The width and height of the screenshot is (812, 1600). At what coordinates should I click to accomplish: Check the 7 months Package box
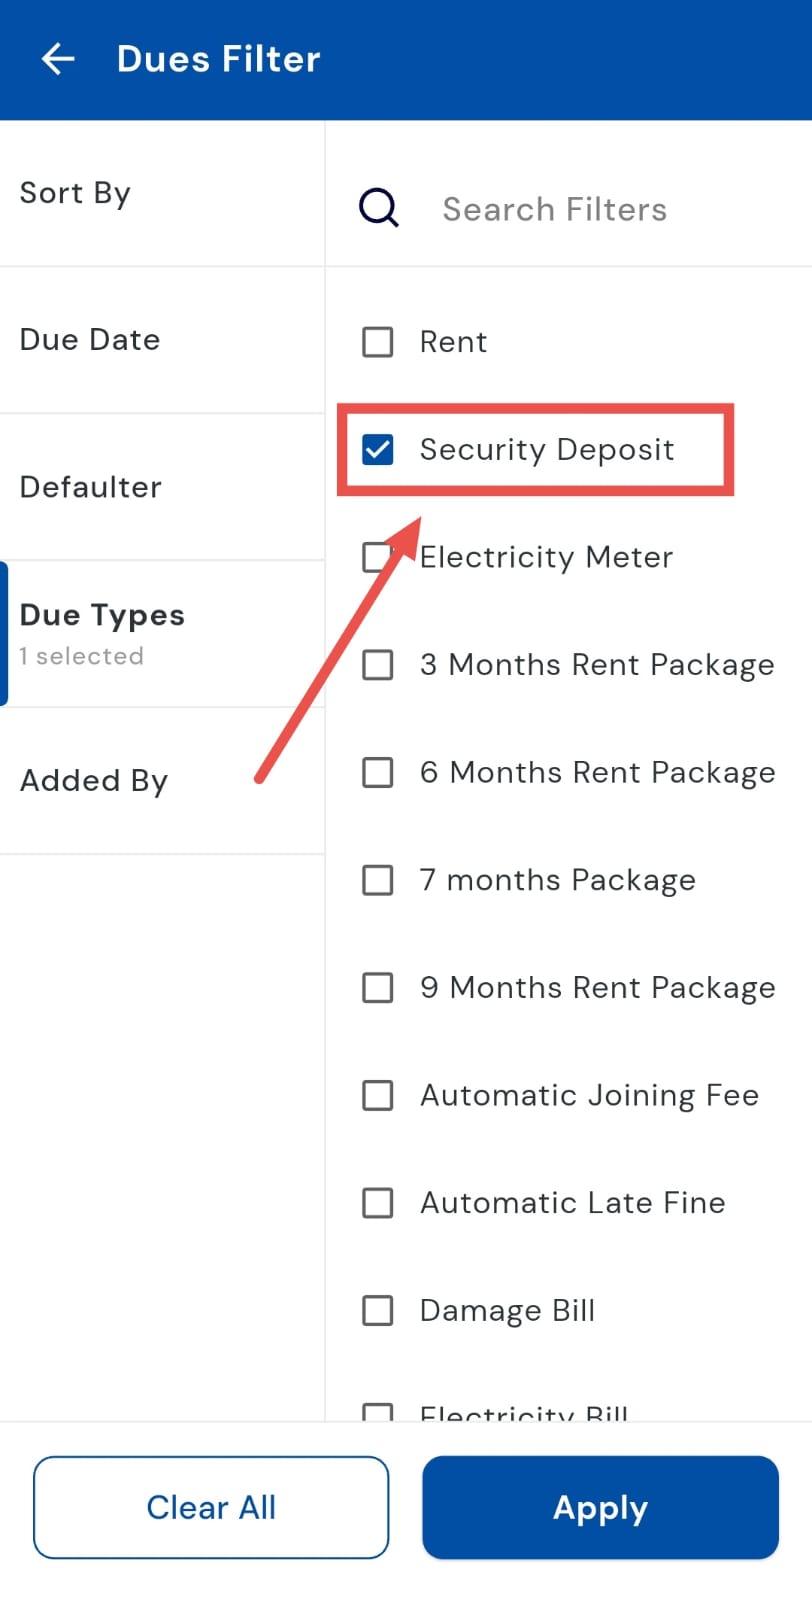click(x=378, y=880)
